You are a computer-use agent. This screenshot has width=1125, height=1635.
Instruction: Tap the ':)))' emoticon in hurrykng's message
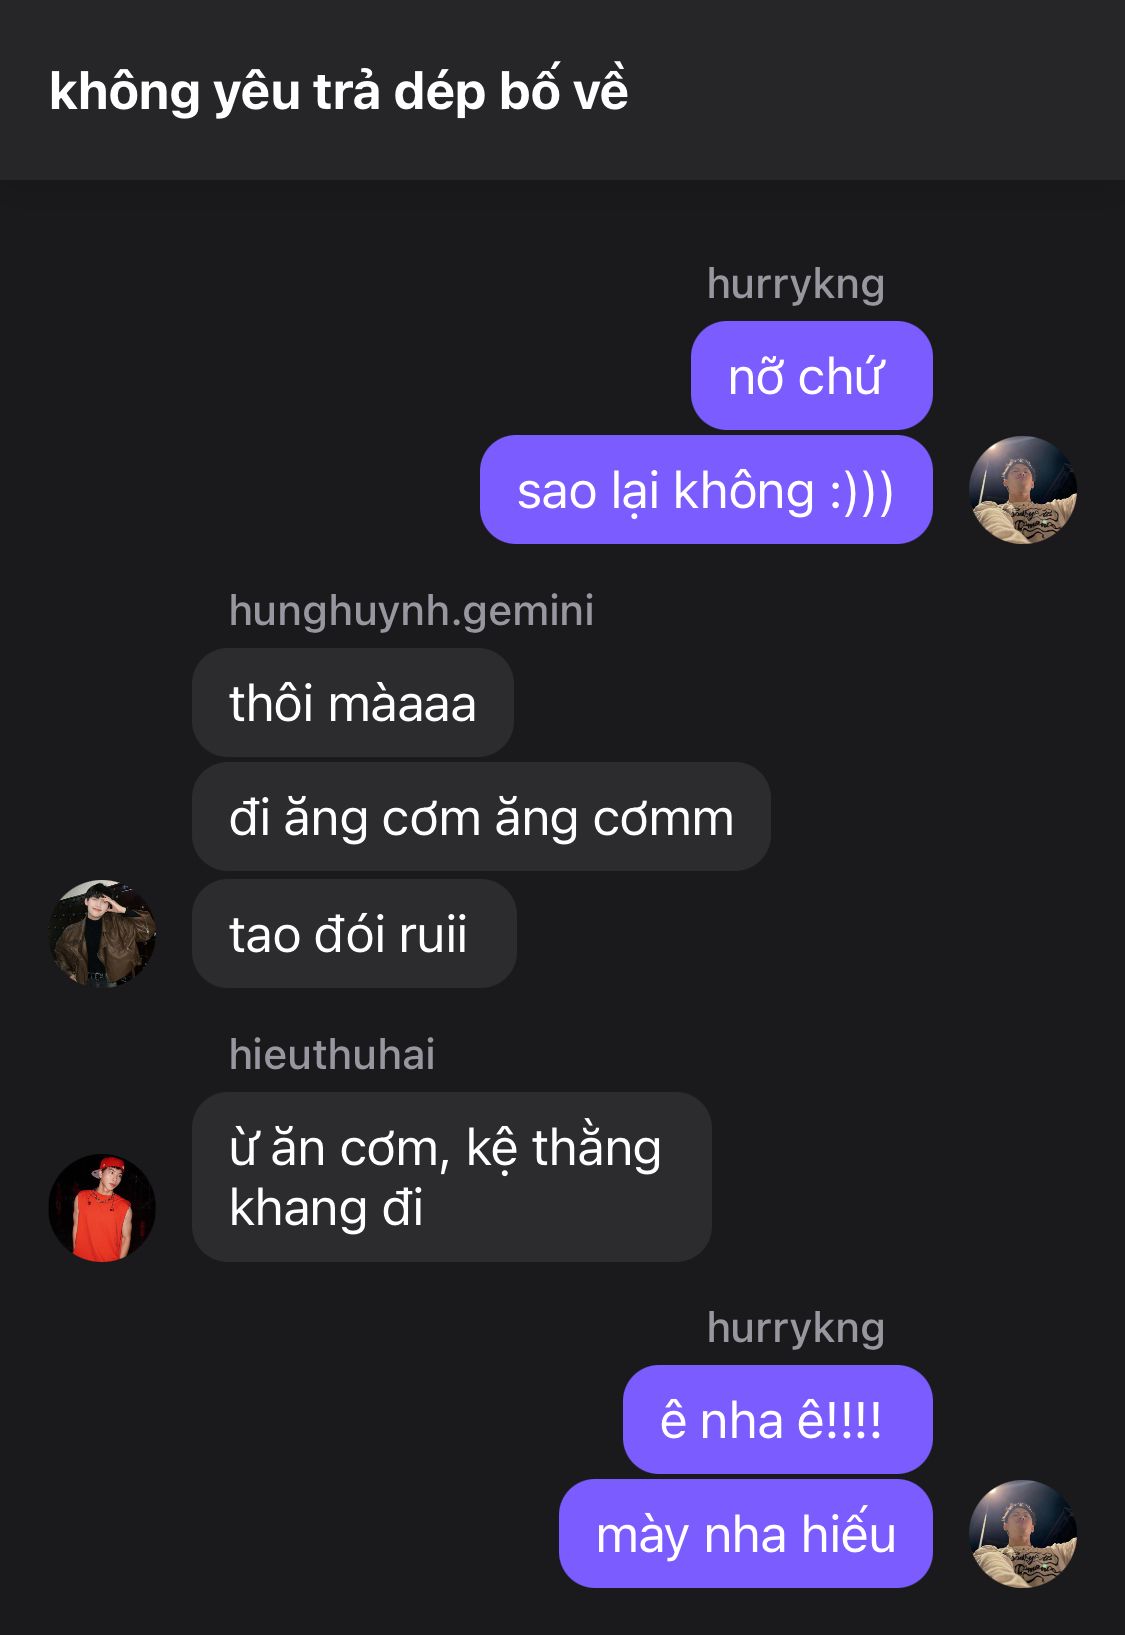(861, 492)
